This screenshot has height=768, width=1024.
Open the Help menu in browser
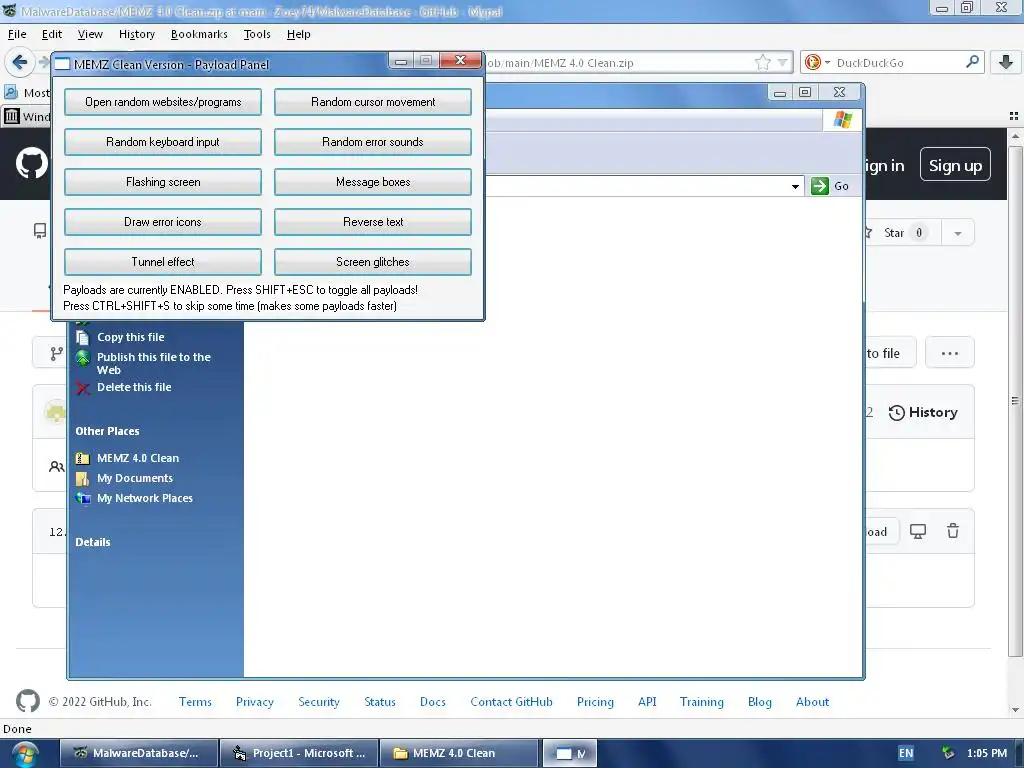click(x=298, y=34)
